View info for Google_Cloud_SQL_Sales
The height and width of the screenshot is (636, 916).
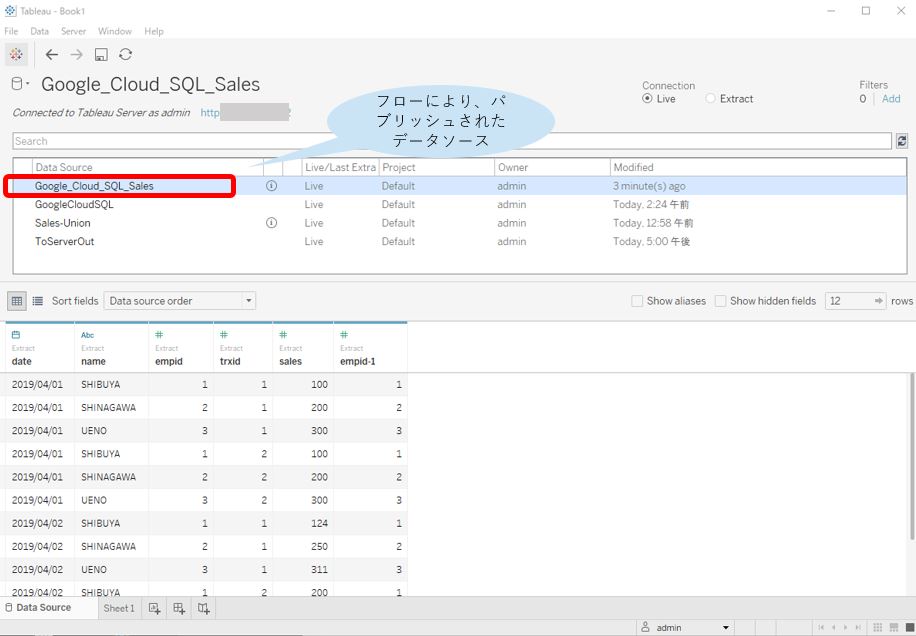[x=272, y=186]
